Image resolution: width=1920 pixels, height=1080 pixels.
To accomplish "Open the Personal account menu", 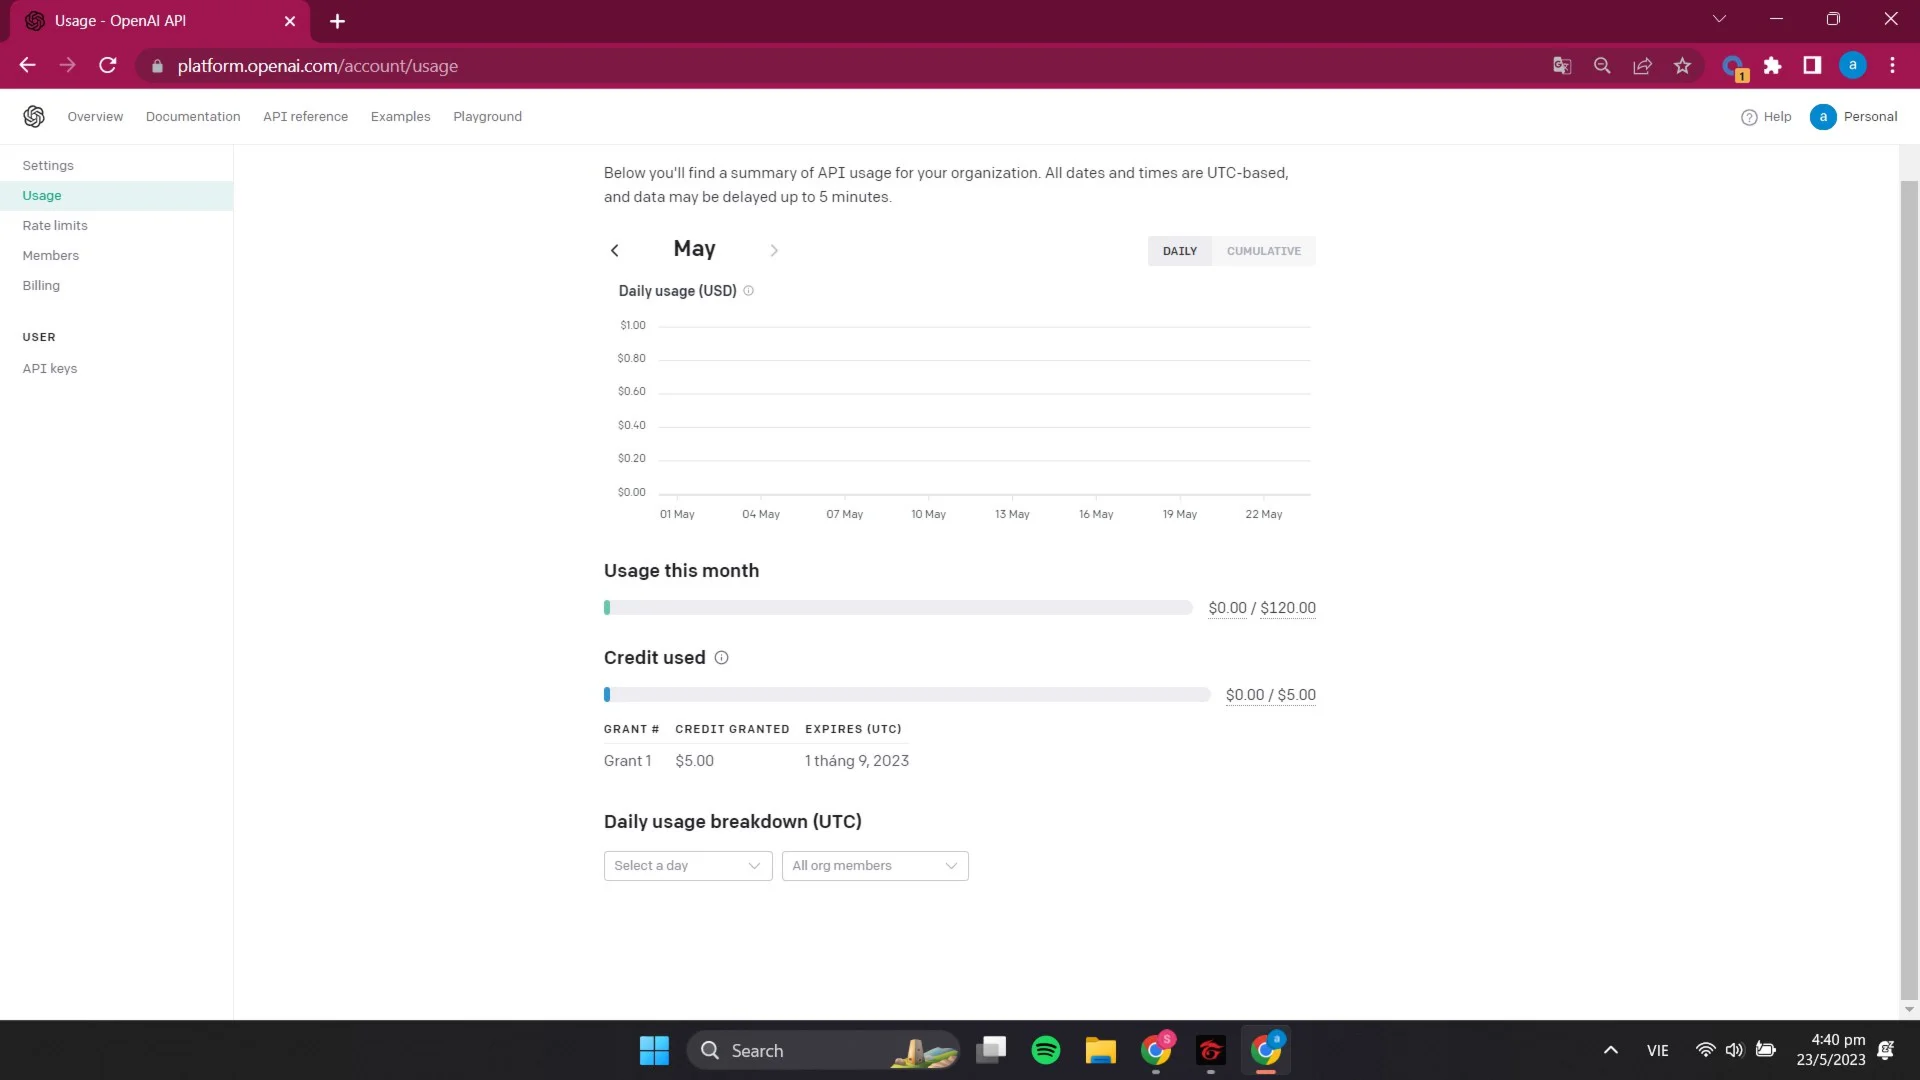I will tap(1853, 117).
